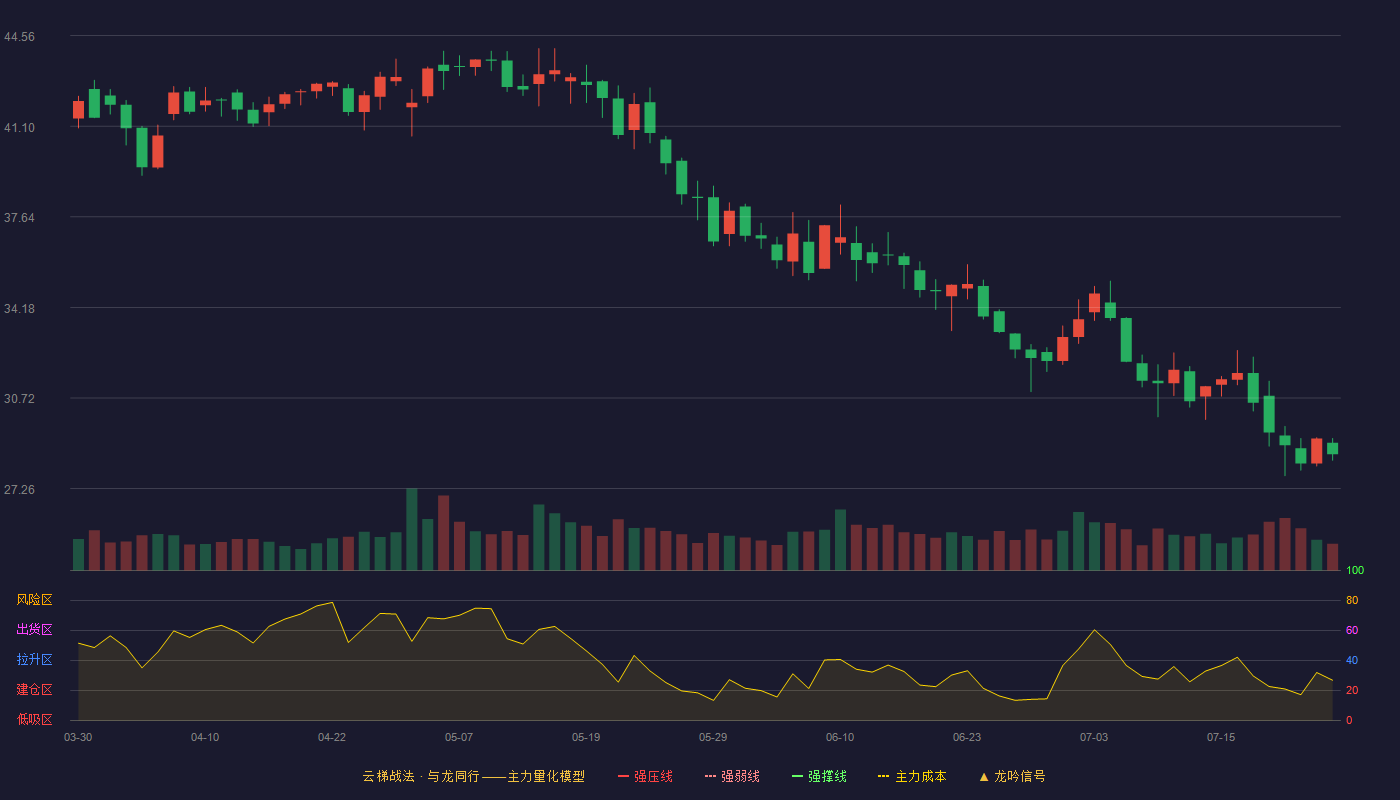Click the pink dashed 强弱线 legend marker
1400x800 pixels.
tap(710, 776)
